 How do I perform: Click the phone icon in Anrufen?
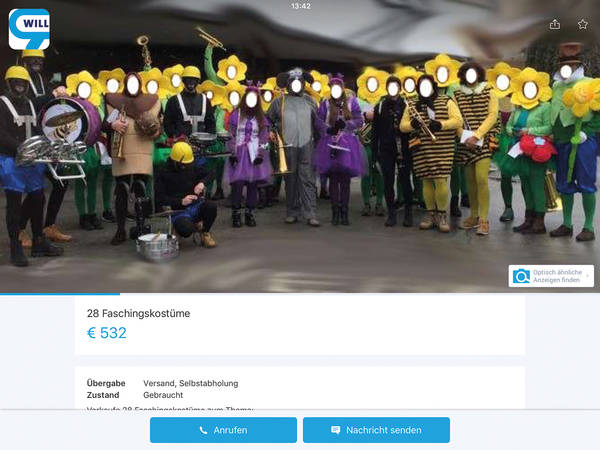coord(203,430)
